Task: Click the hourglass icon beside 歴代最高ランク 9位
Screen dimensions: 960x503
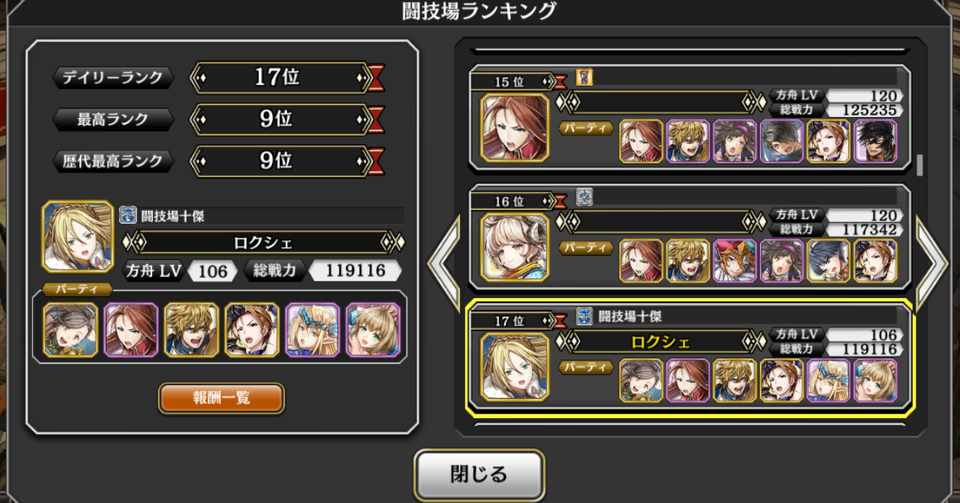Action: (375, 161)
